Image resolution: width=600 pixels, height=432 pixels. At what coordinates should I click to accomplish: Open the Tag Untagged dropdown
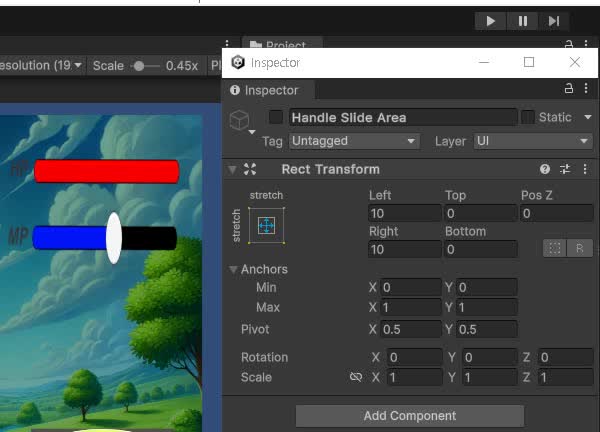coord(354,141)
